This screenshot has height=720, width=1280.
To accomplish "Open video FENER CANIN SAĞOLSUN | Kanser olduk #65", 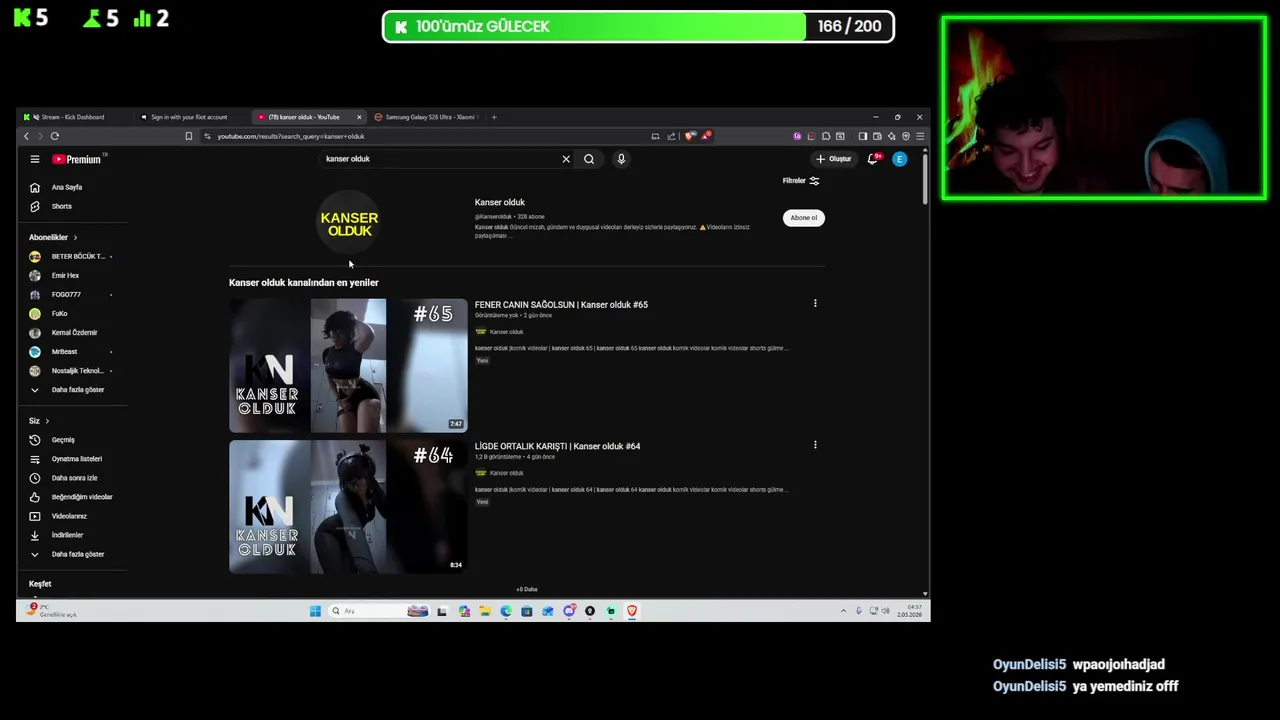I will point(561,305).
